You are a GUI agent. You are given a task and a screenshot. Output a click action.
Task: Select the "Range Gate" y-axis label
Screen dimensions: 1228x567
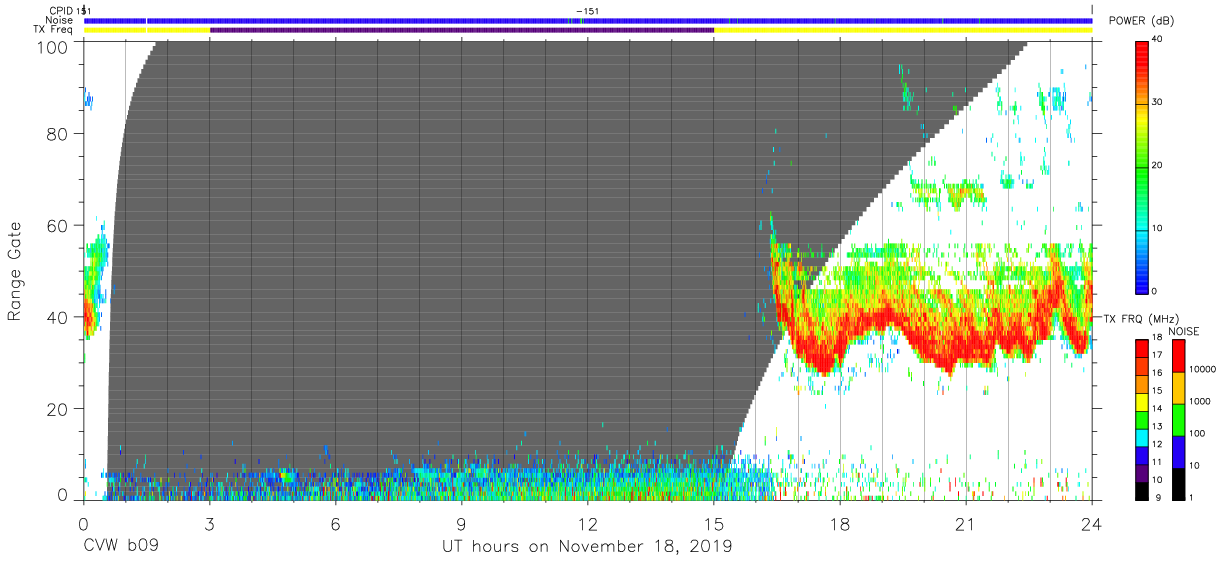click(x=15, y=271)
